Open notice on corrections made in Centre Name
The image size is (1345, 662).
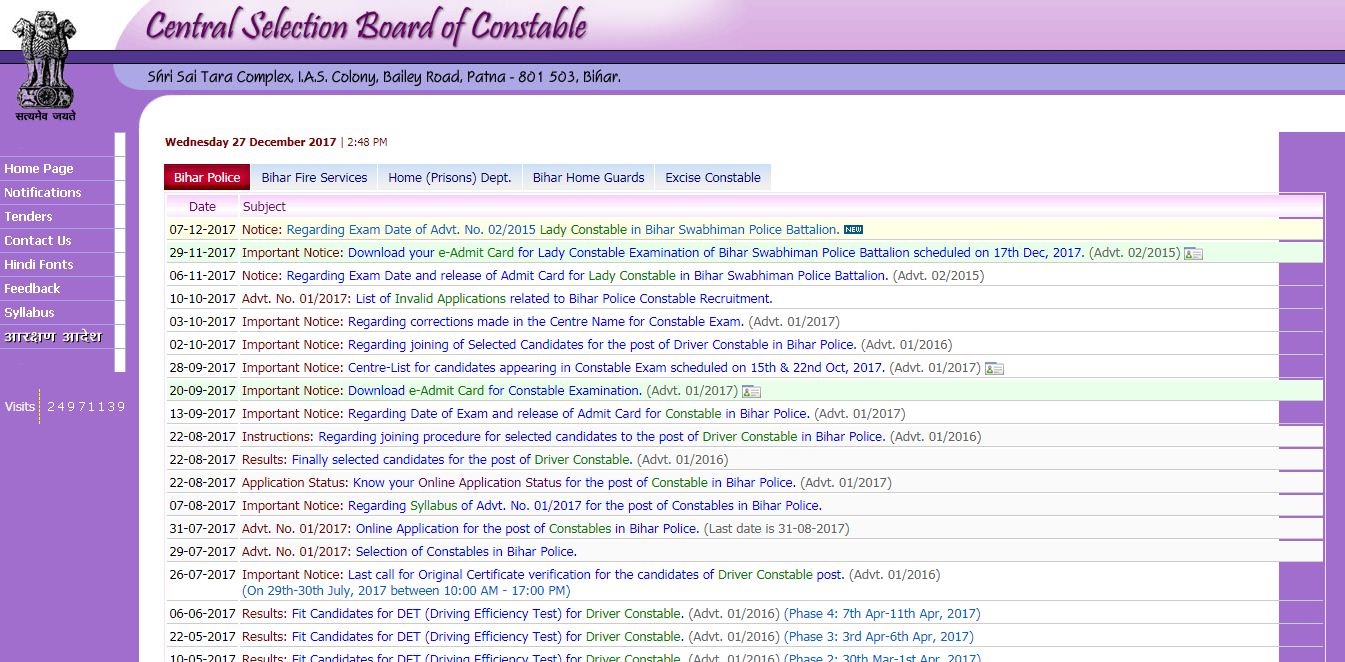[546, 322]
